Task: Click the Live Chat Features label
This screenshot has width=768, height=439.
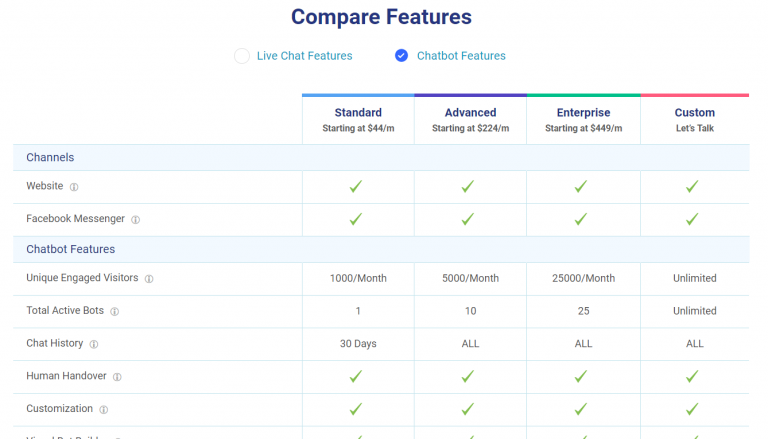Action: [x=304, y=56]
